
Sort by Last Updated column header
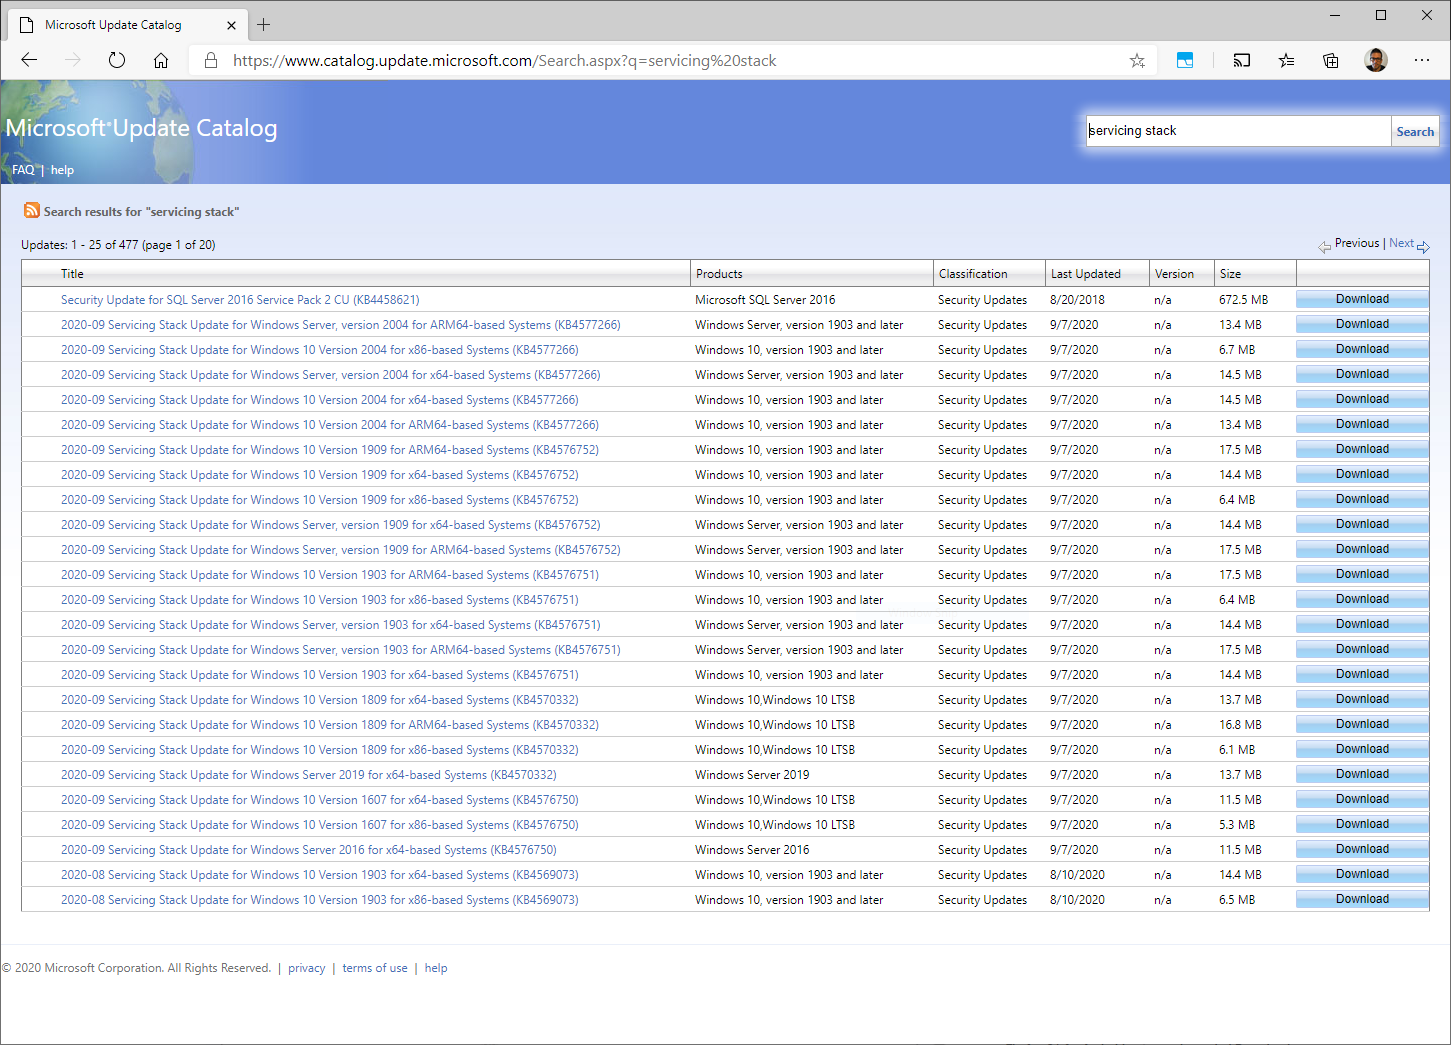click(1086, 274)
